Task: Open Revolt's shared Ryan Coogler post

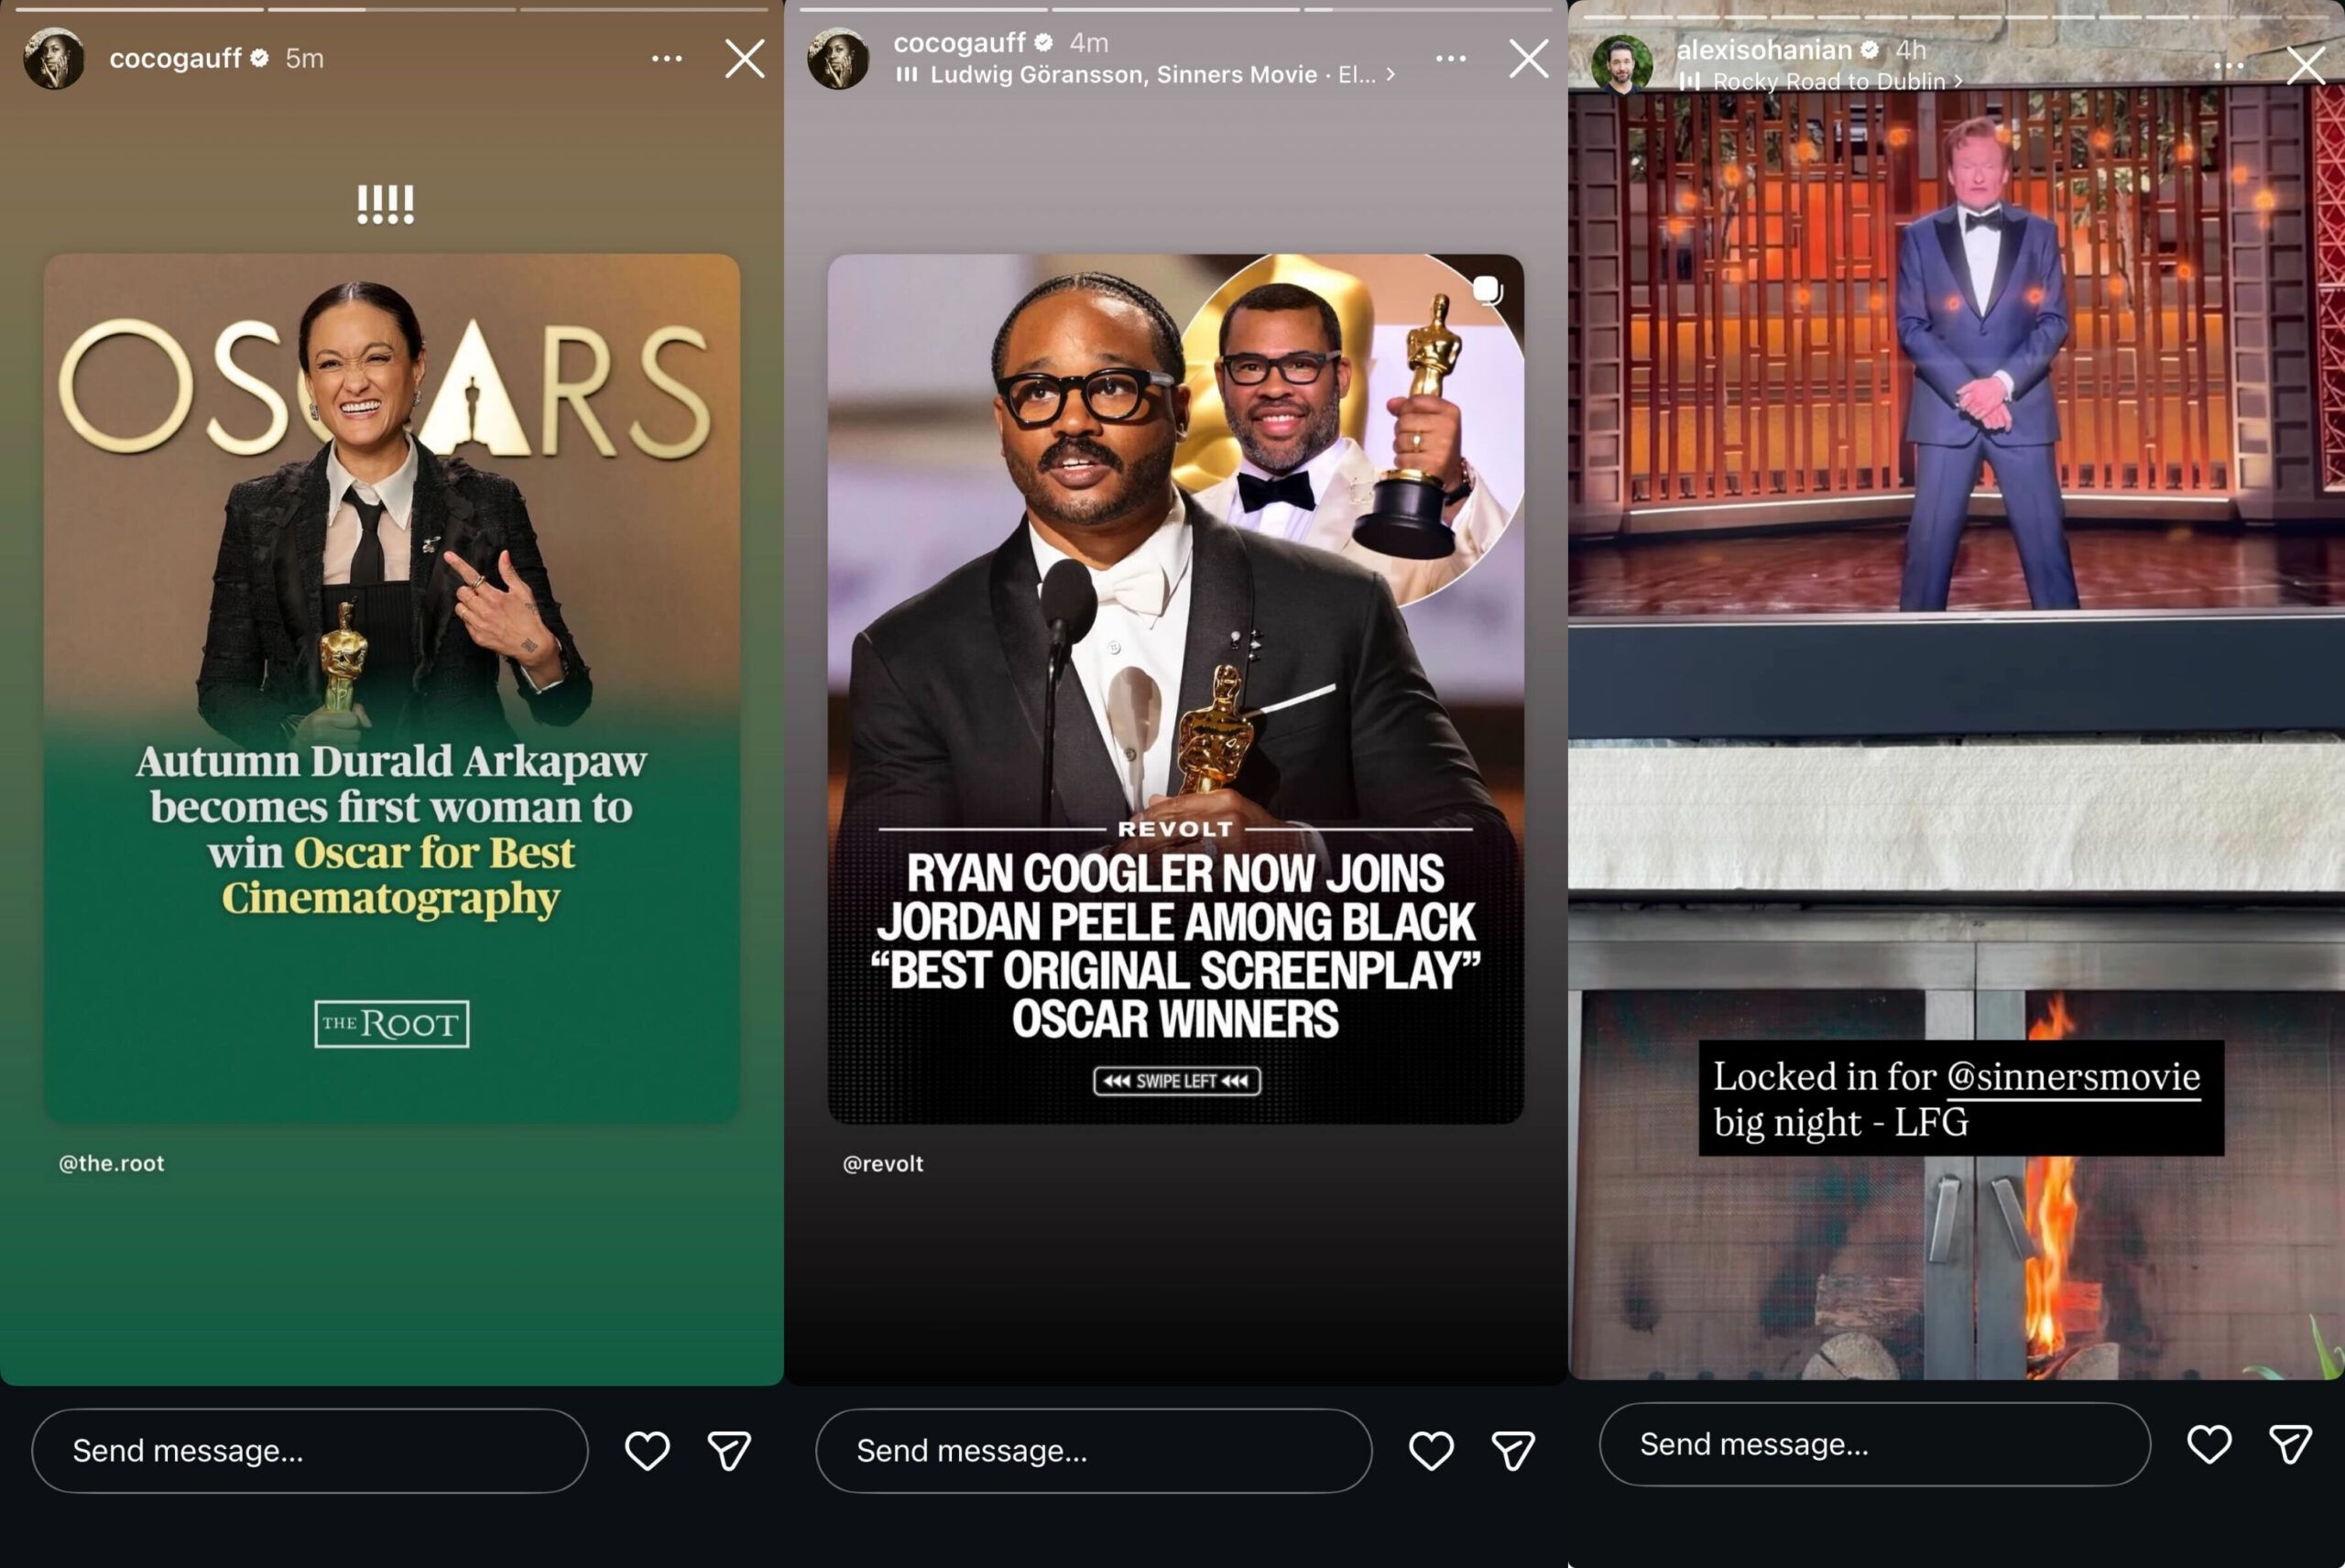Action: click(1176, 688)
